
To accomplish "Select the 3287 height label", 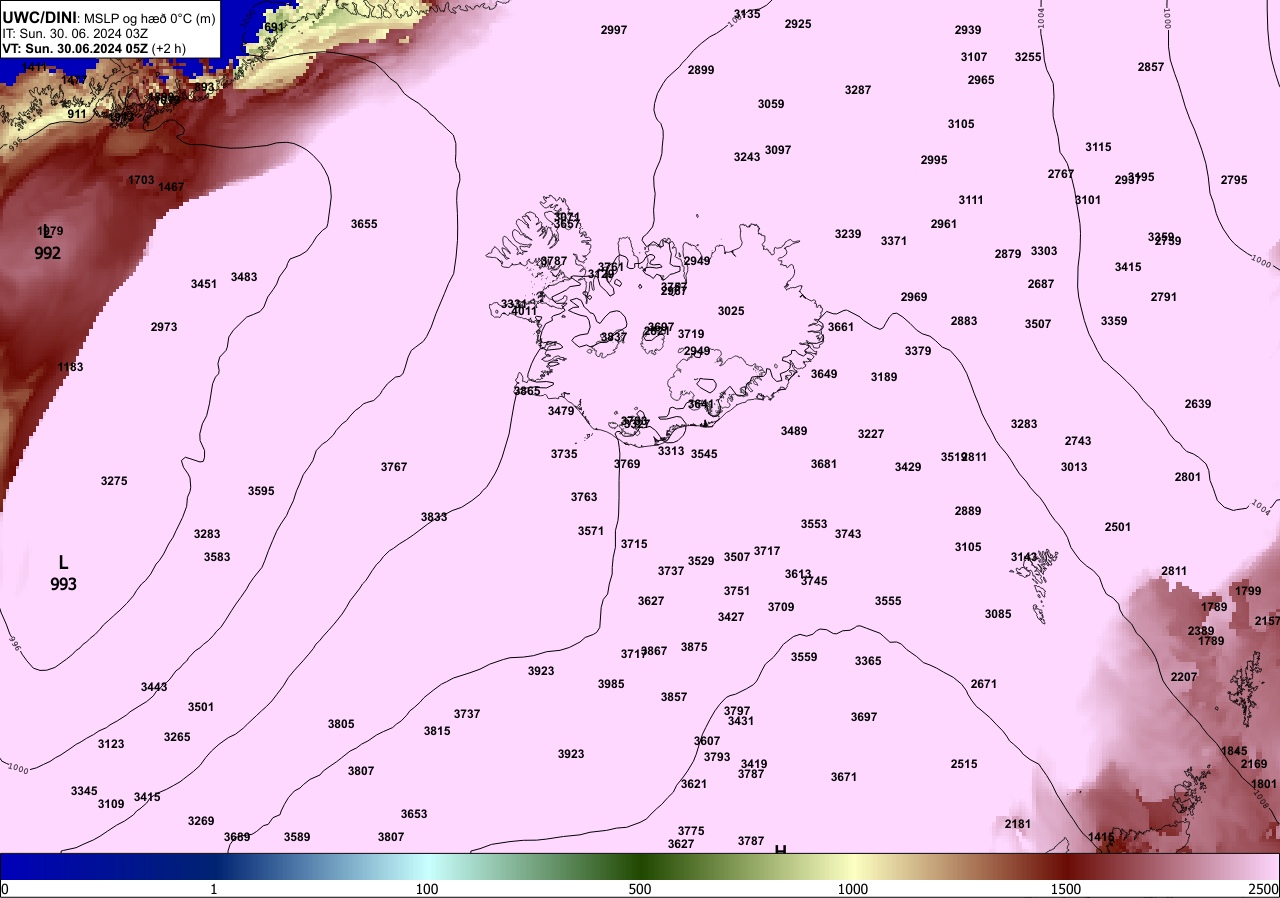I will [858, 90].
